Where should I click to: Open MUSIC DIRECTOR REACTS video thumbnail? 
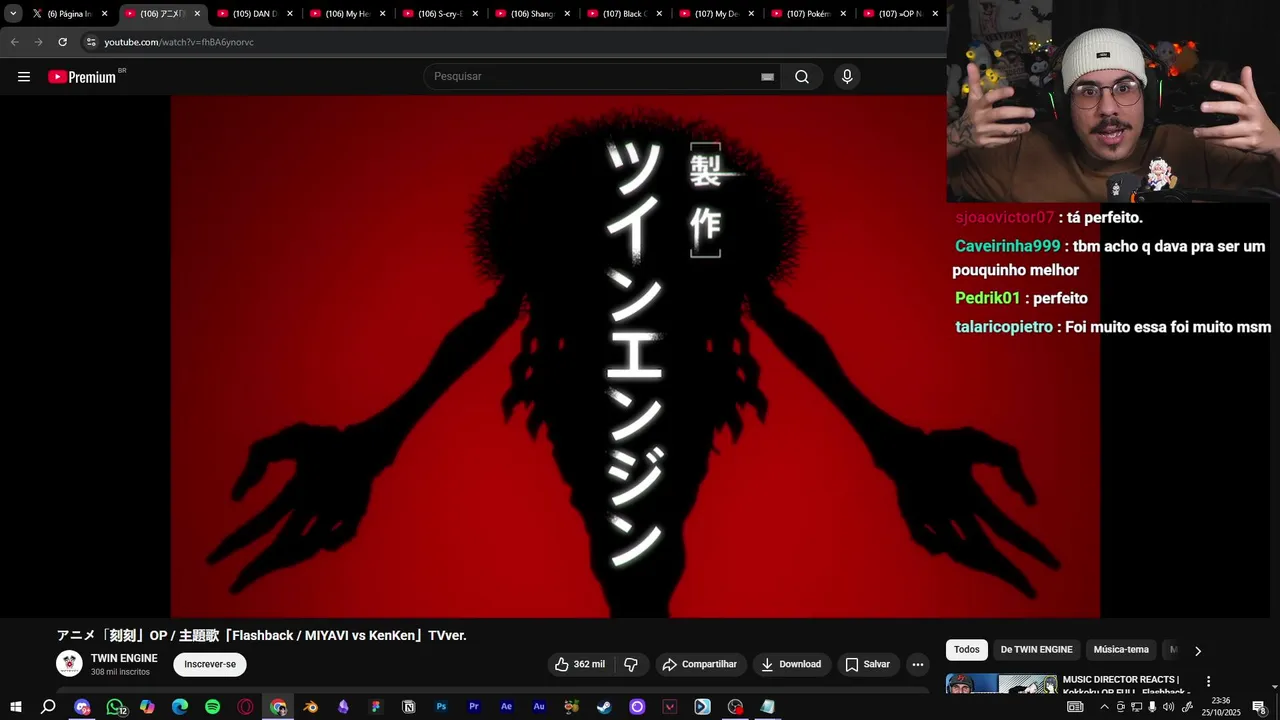point(1001,684)
